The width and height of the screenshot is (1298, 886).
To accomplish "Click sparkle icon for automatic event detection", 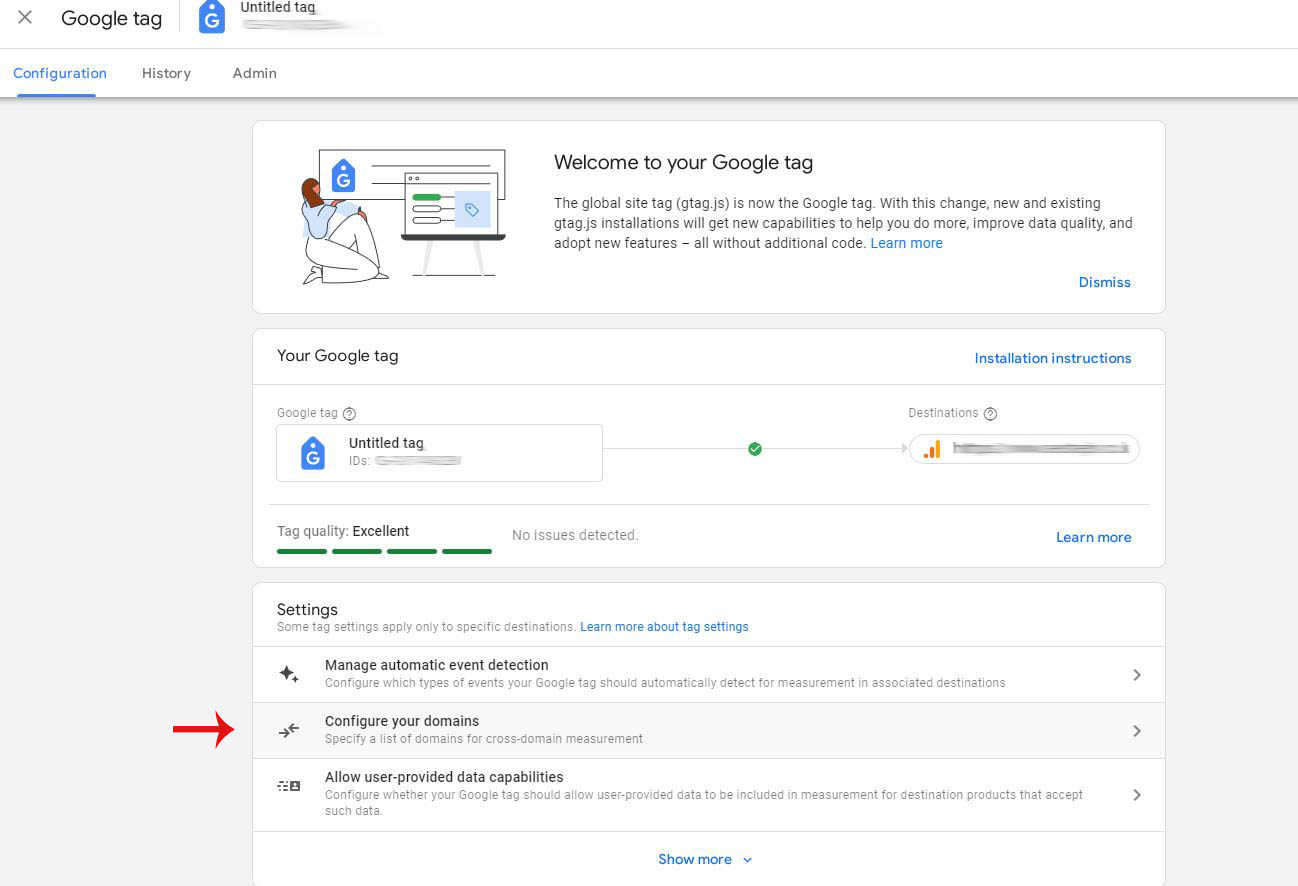I will tap(289, 674).
